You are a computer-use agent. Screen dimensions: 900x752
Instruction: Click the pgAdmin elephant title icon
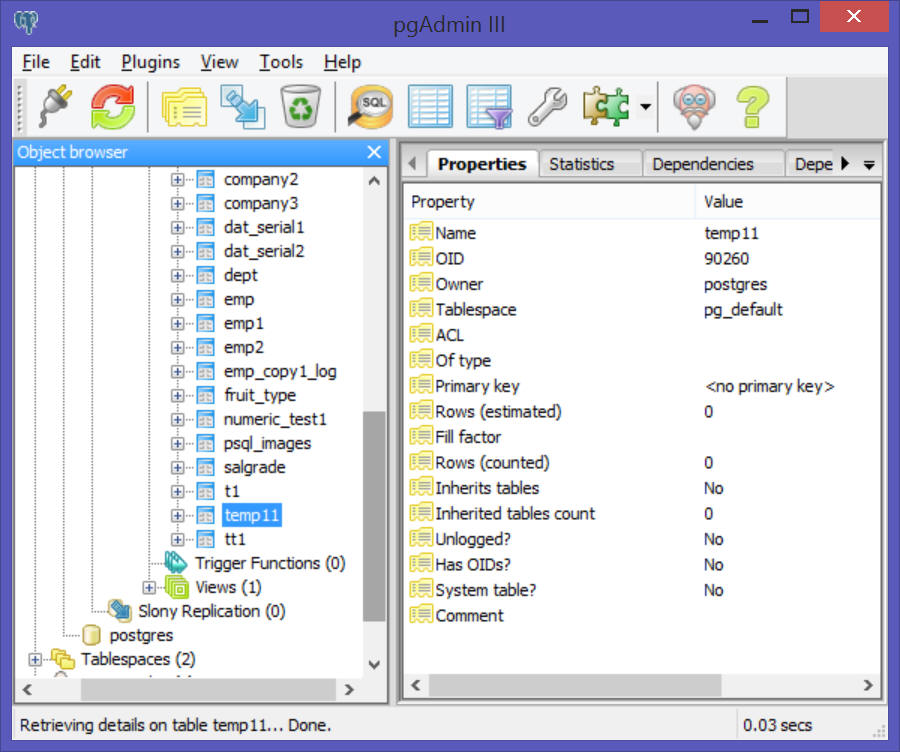tap(26, 23)
